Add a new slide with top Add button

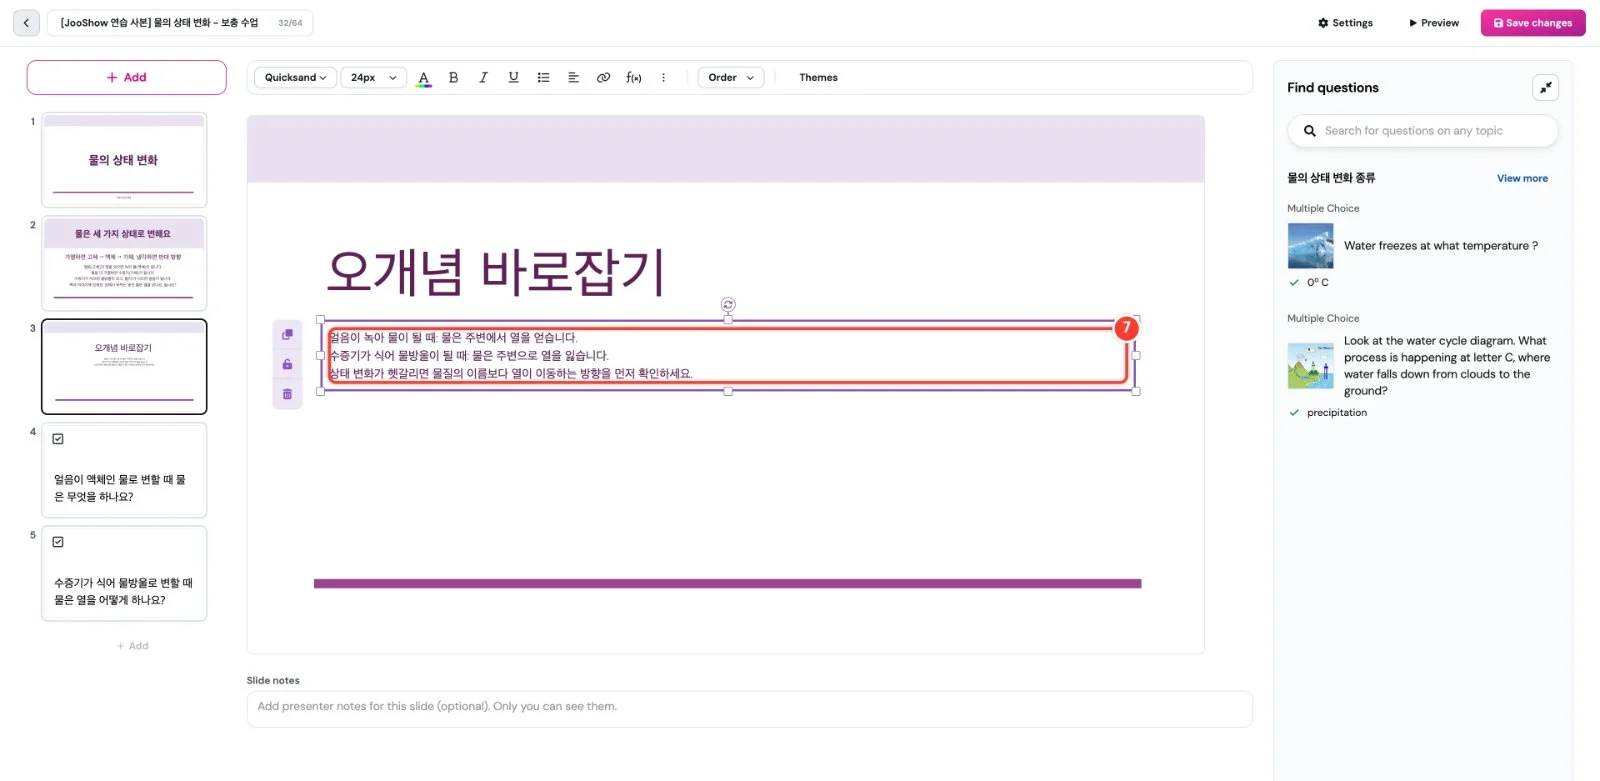tap(127, 78)
